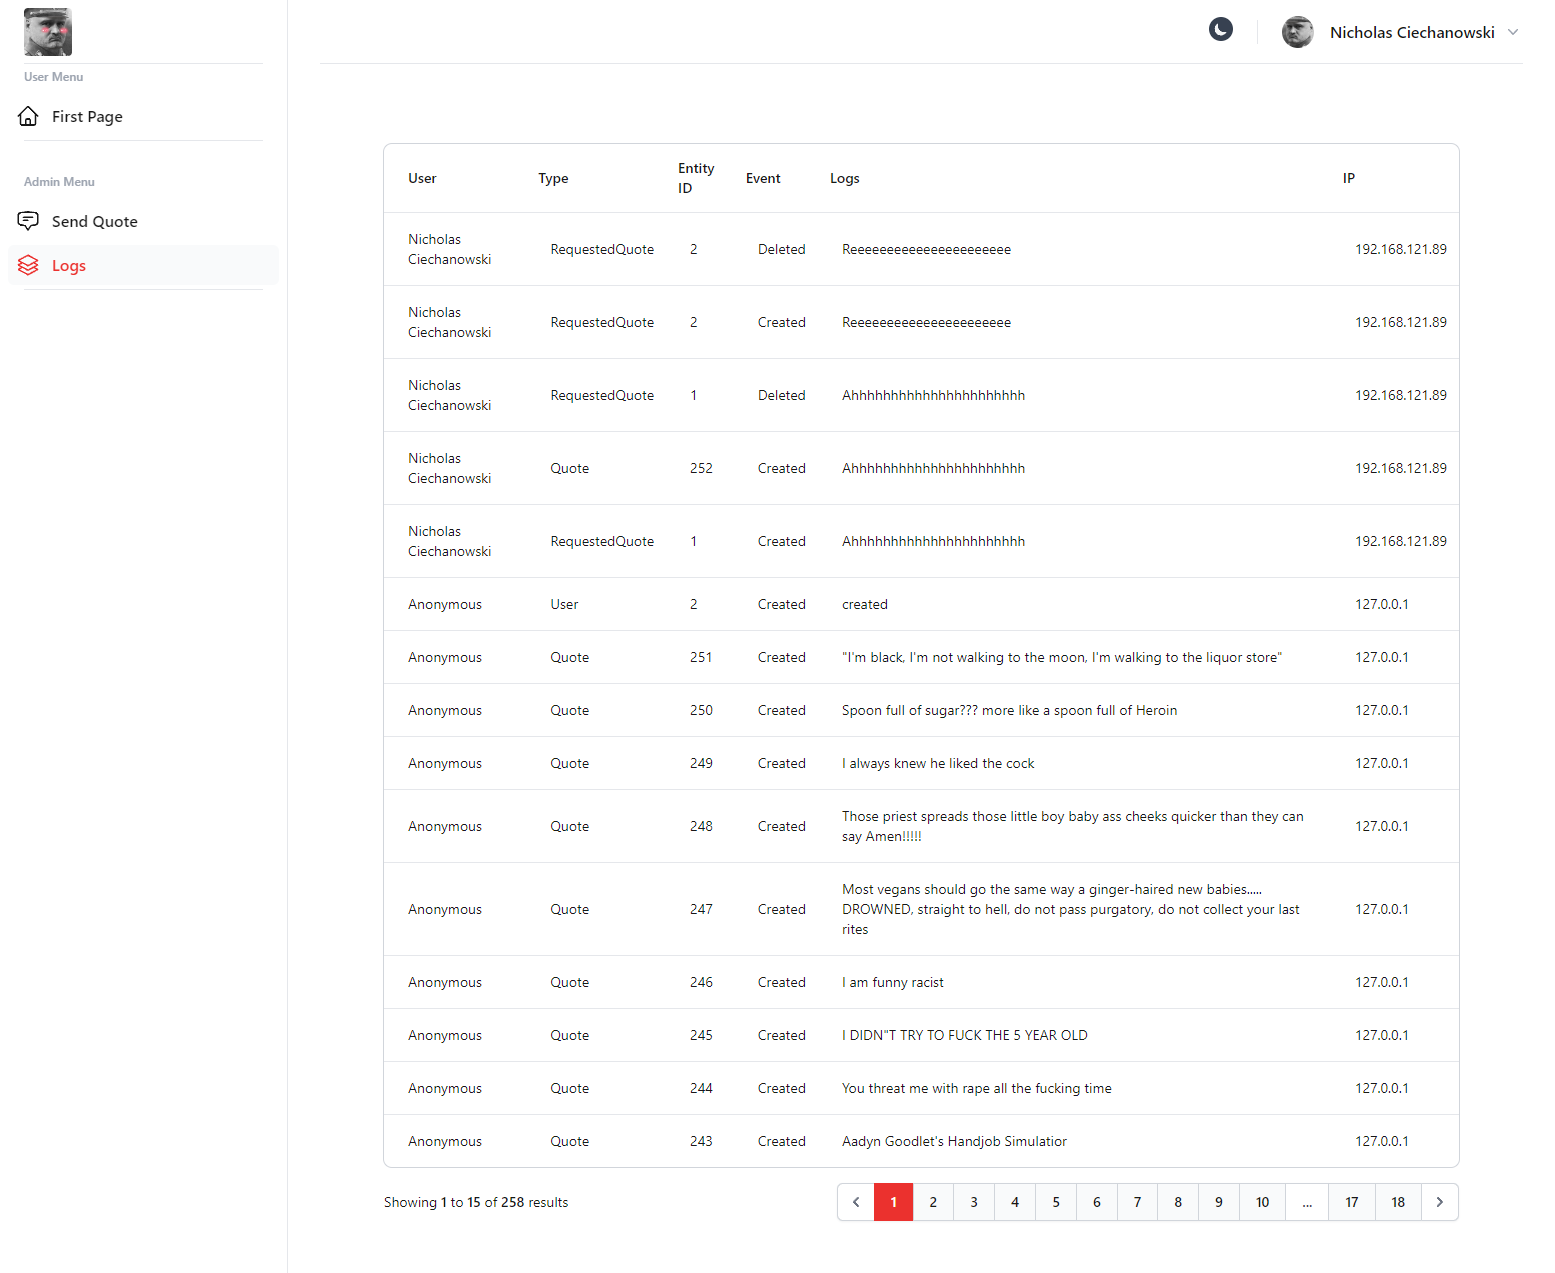1555x1273 pixels.
Task: Click the pagination ellipsis button
Action: point(1307,1202)
